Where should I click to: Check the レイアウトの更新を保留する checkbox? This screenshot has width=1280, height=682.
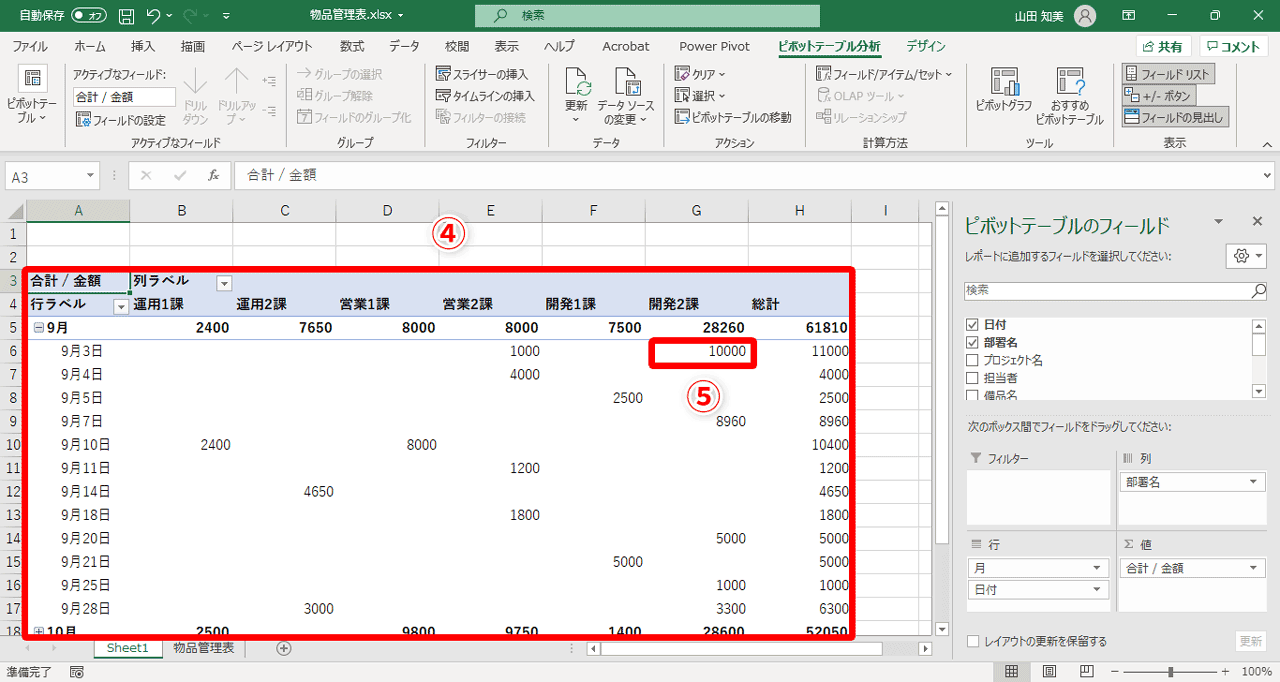tap(974, 641)
